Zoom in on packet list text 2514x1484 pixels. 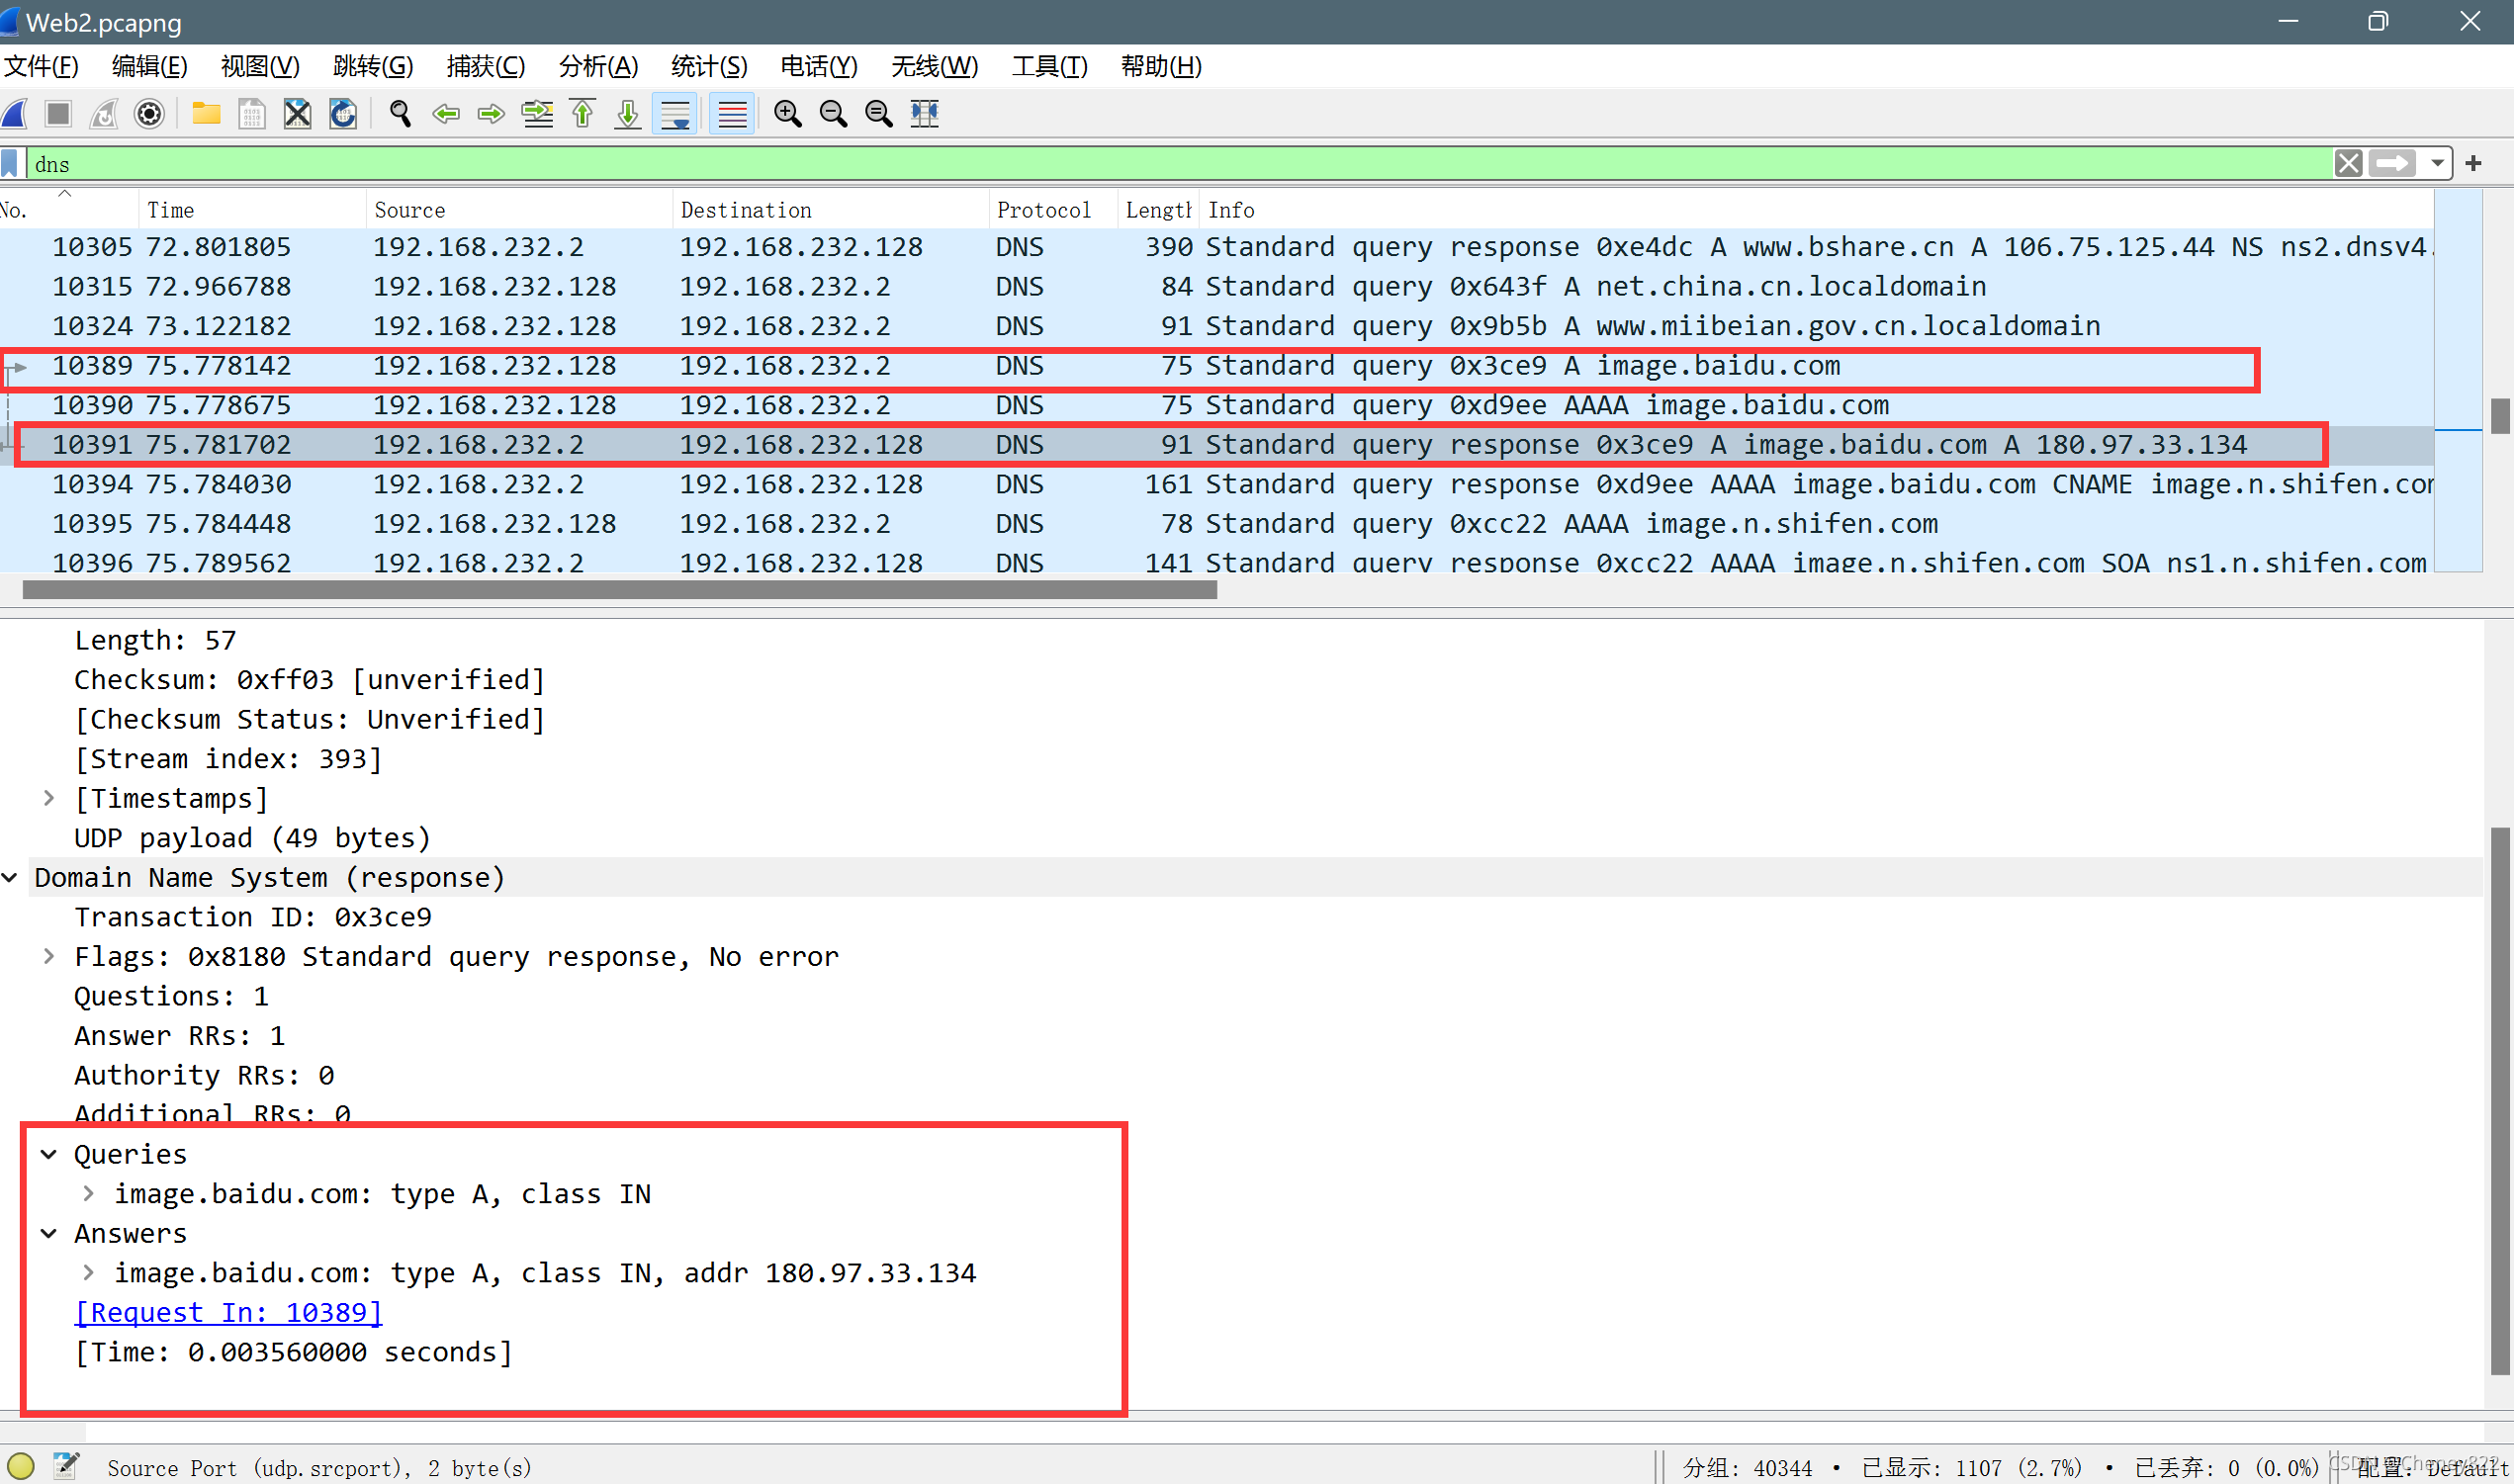coord(788,114)
